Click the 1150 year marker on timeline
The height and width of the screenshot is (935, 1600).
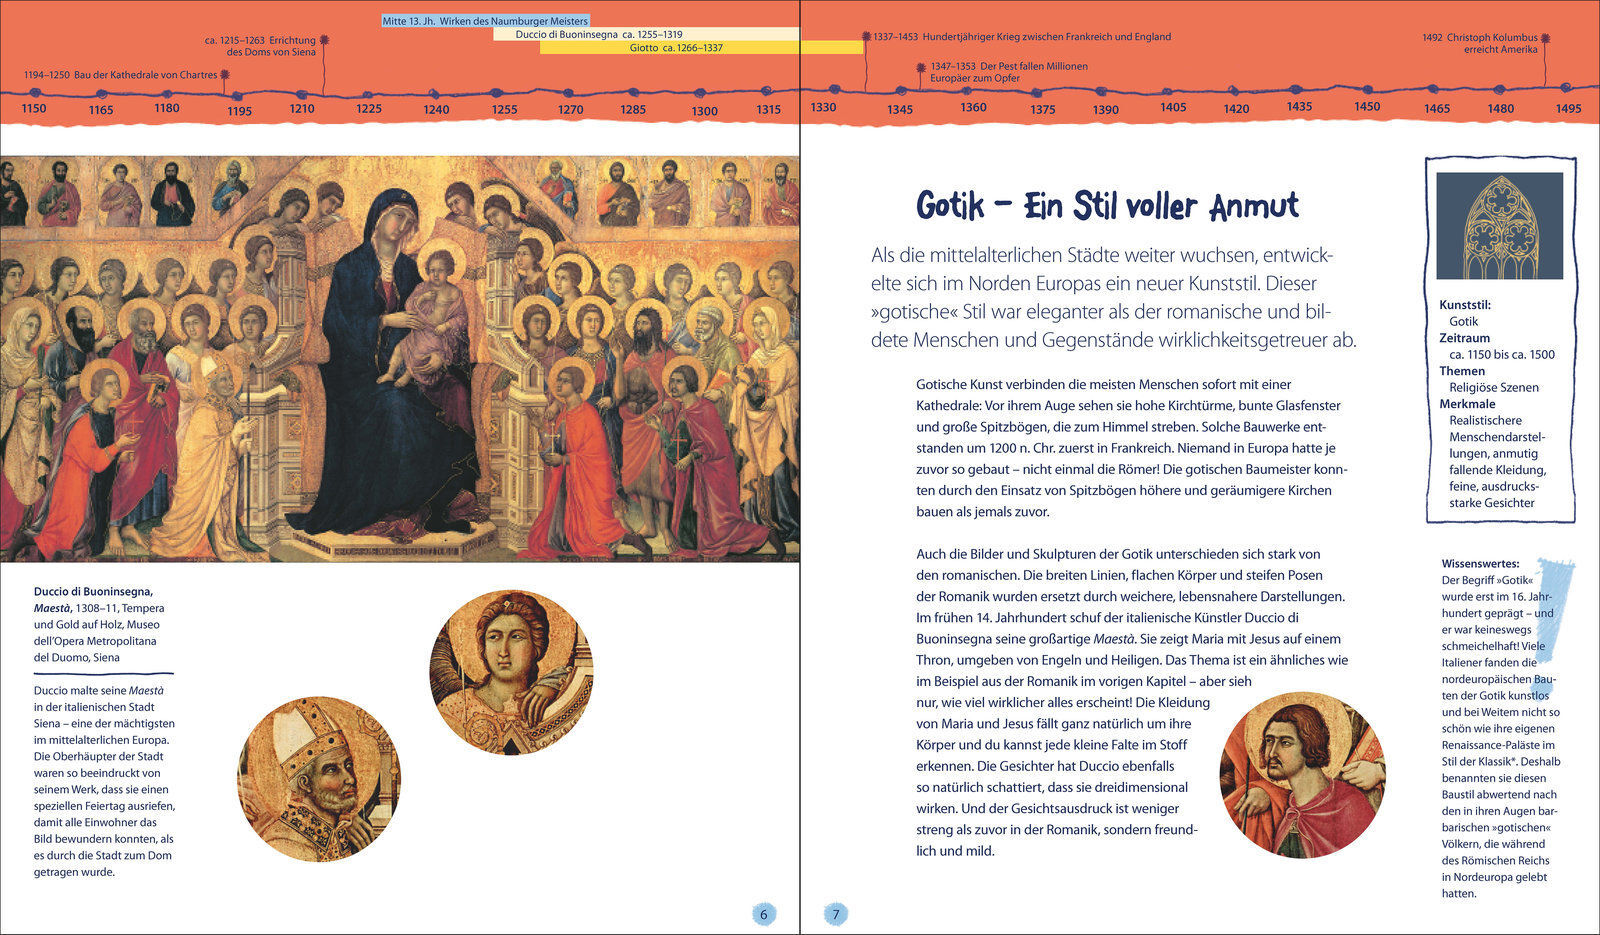pyautogui.click(x=34, y=108)
